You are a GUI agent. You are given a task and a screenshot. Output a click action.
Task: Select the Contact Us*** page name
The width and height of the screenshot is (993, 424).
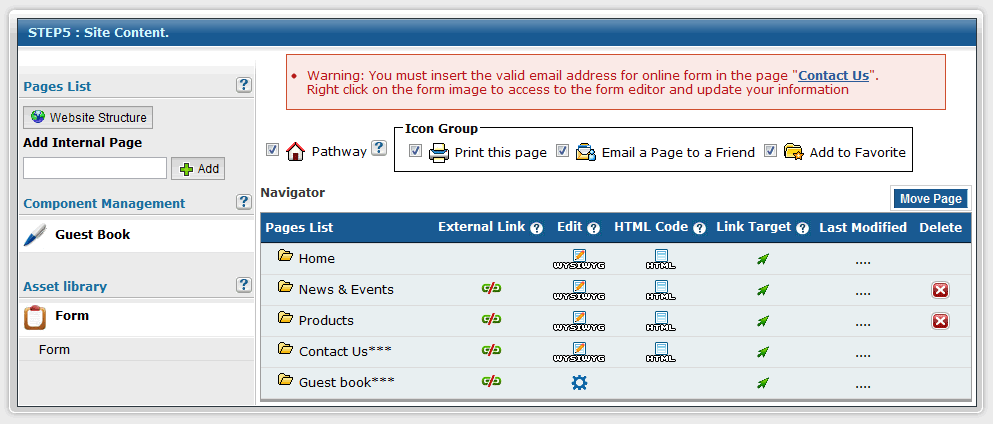click(x=345, y=352)
